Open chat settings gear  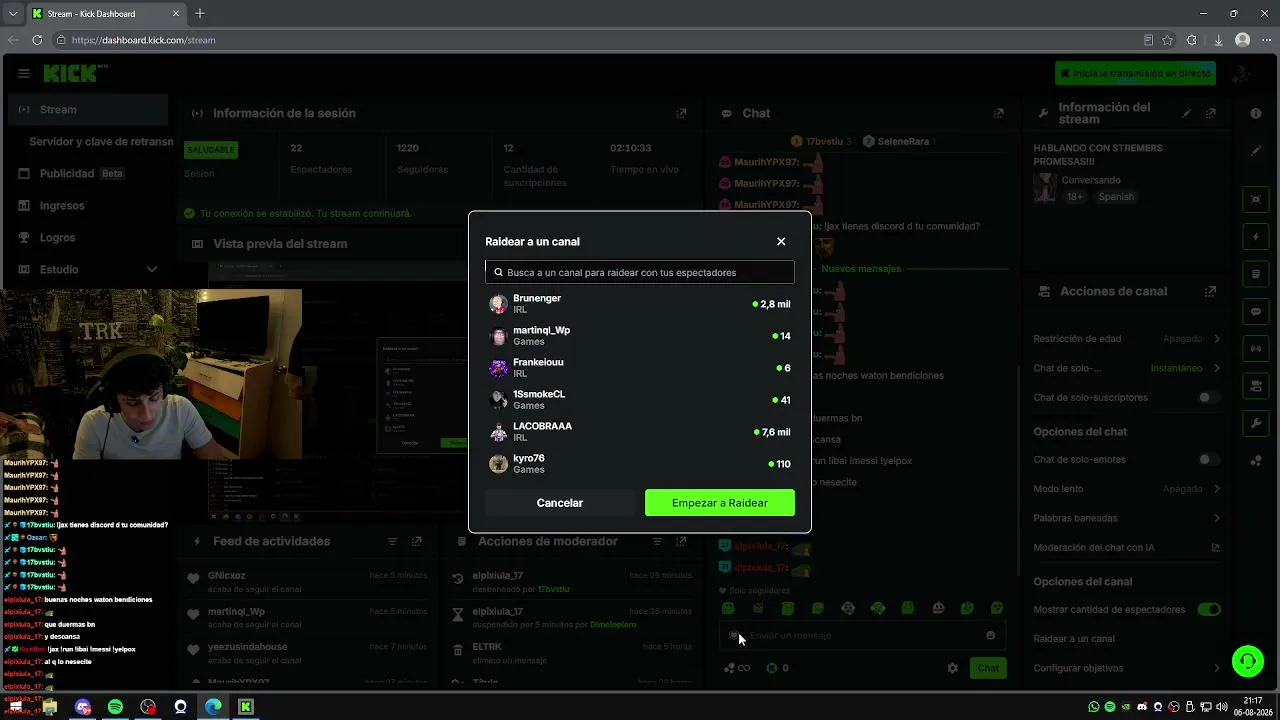coord(952,668)
